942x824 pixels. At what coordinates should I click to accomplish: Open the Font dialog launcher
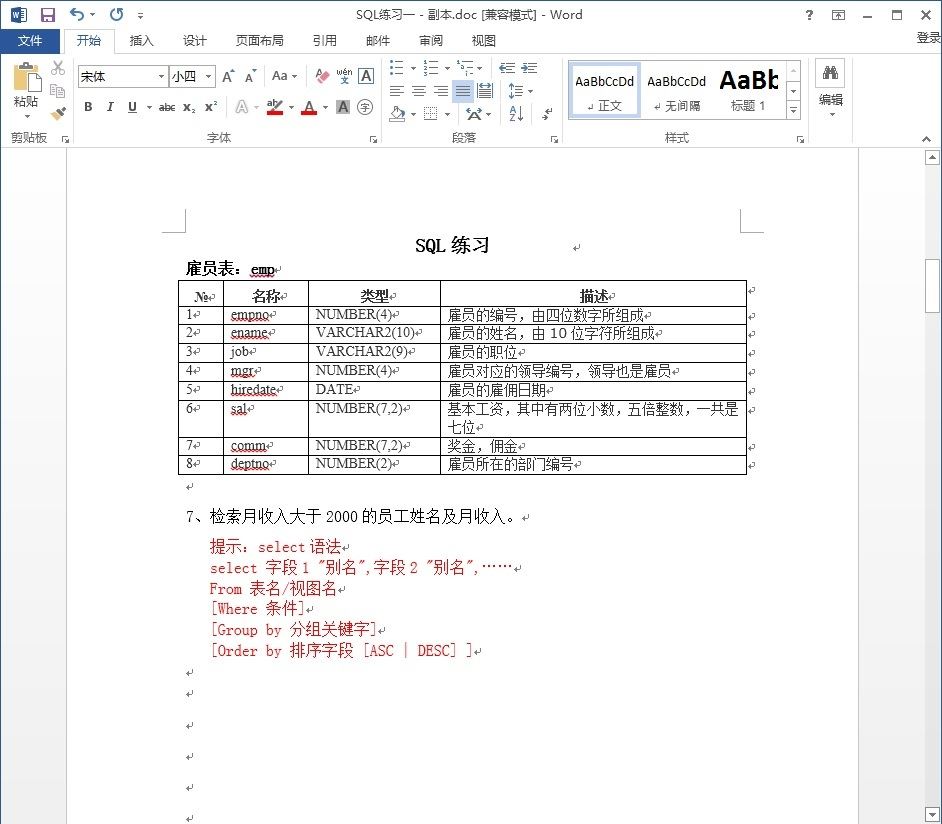[x=373, y=139]
